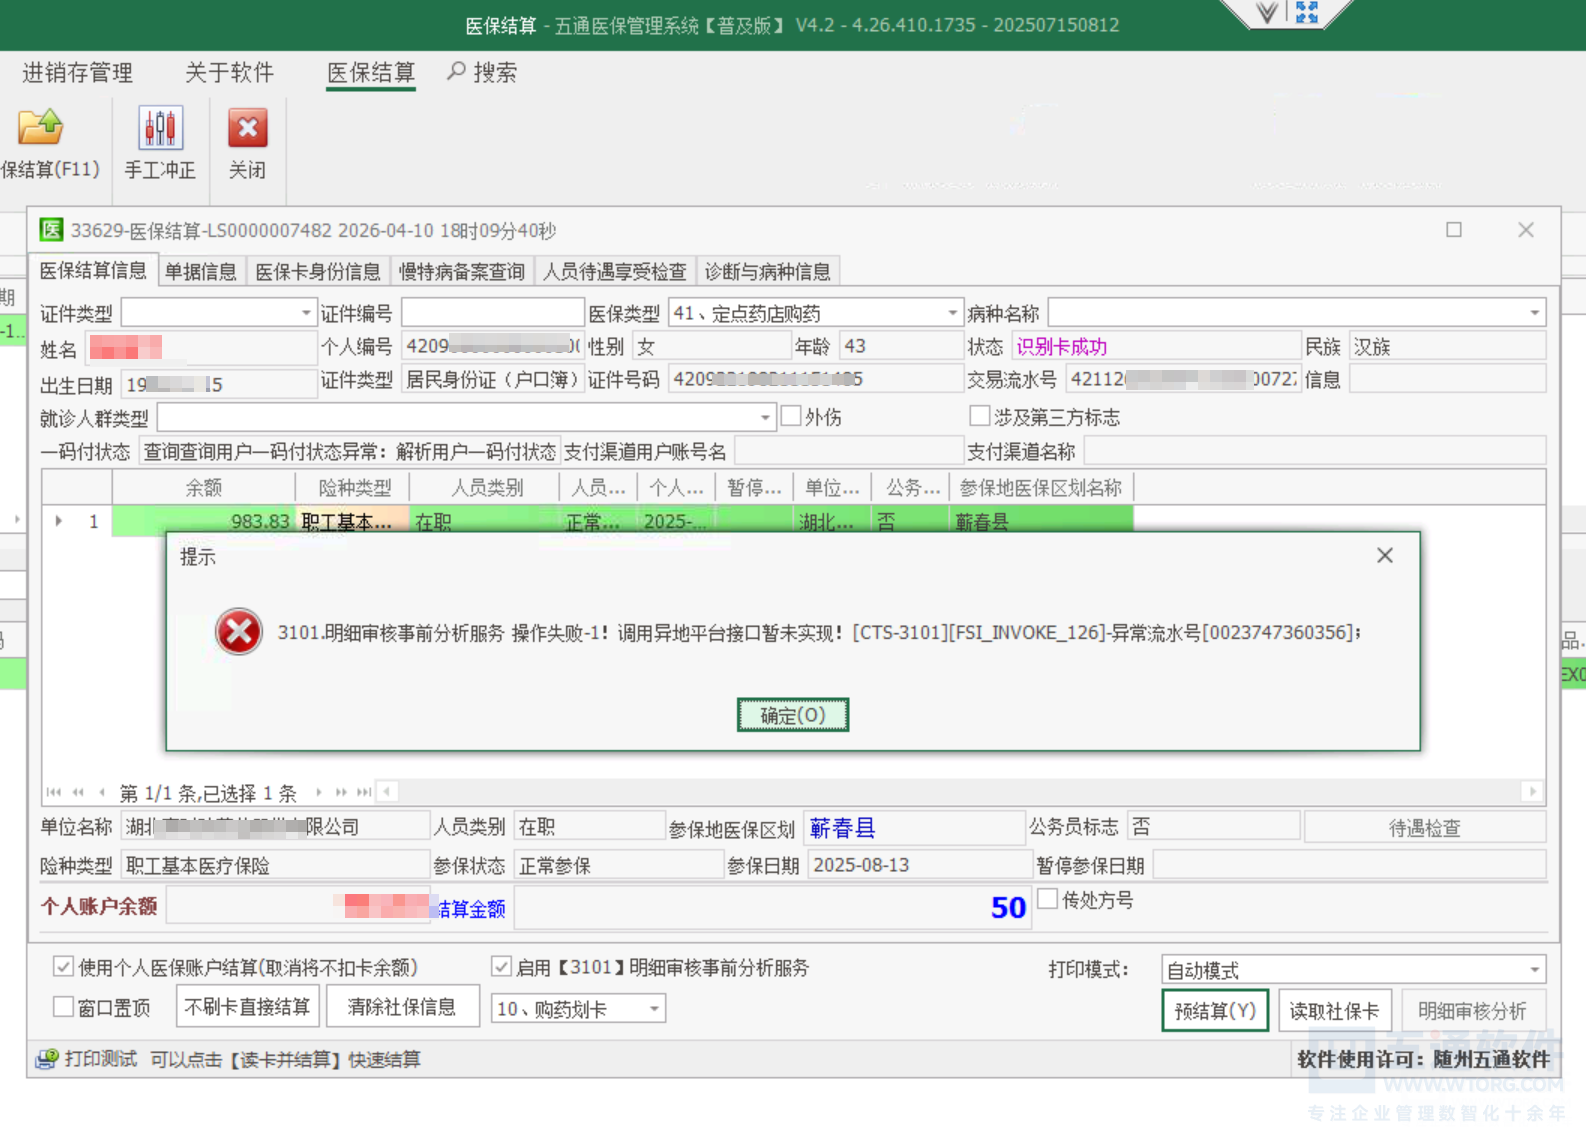This screenshot has height=1139, width=1586.
Task: Switch to the 单据信息 tab
Action: pyautogui.click(x=201, y=271)
